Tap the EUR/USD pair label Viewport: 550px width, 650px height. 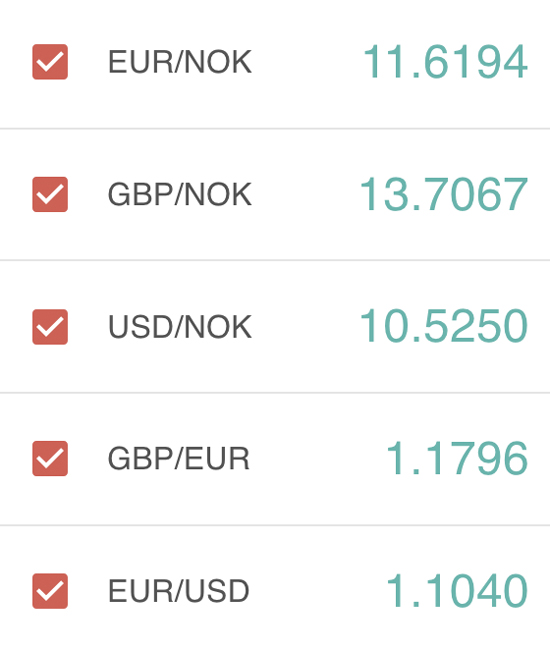[179, 591]
